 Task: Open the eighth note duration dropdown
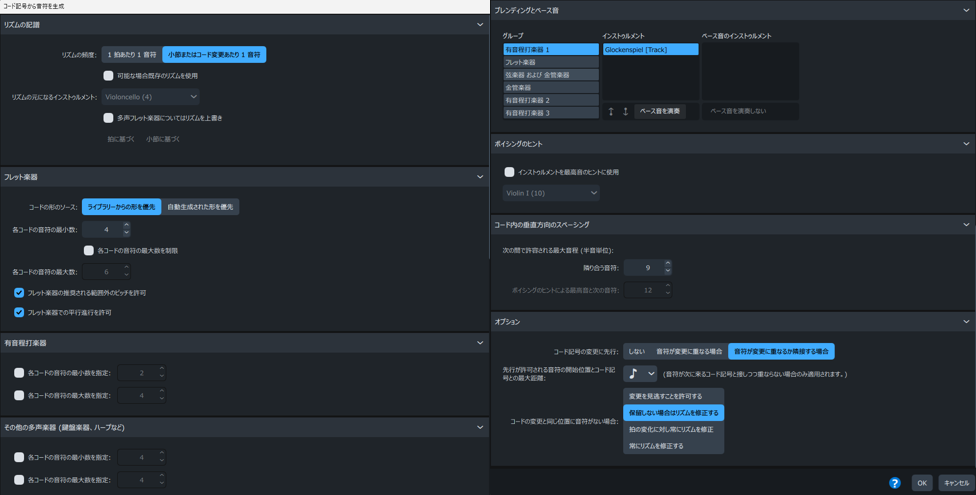[x=640, y=374]
